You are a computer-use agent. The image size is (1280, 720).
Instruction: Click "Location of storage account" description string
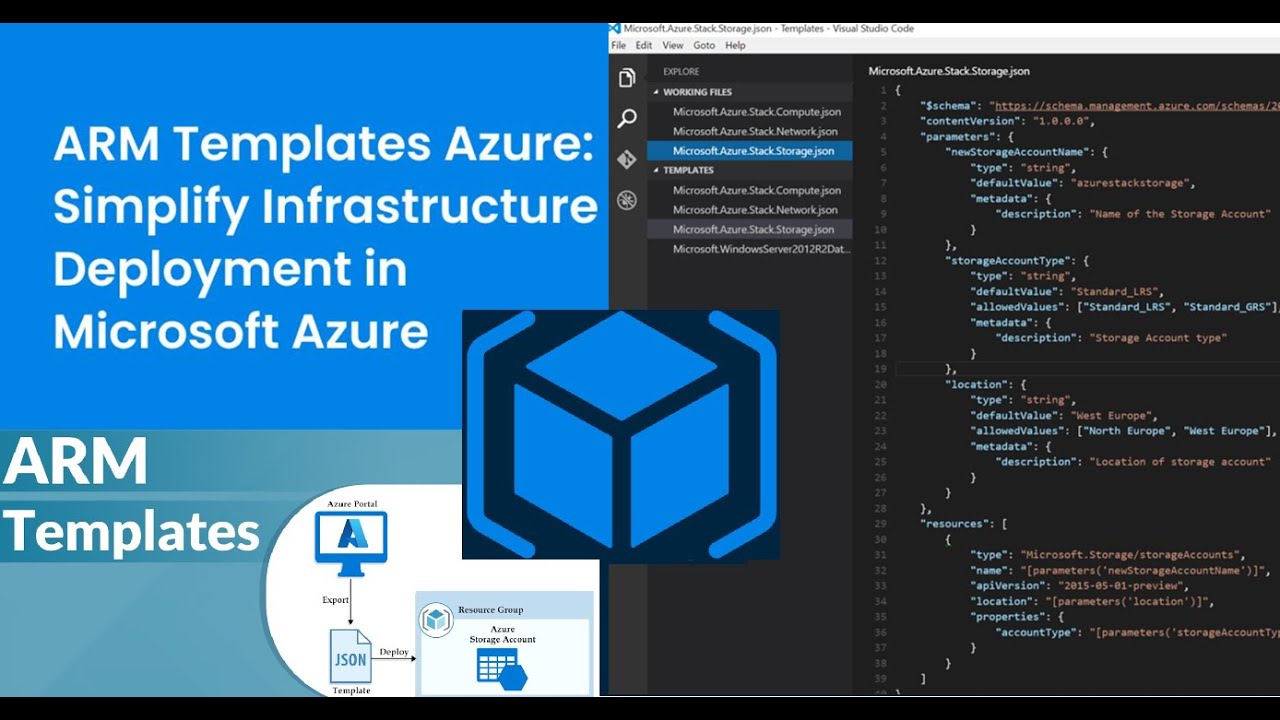tap(1180, 462)
